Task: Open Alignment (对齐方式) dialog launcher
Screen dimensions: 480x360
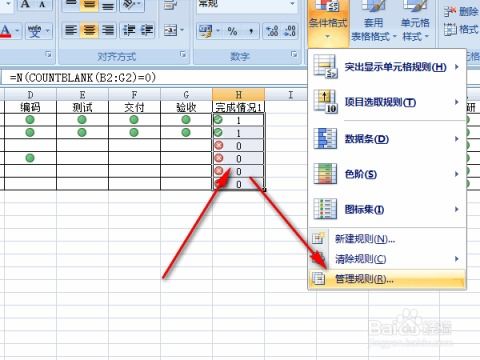Action: (x=183, y=54)
